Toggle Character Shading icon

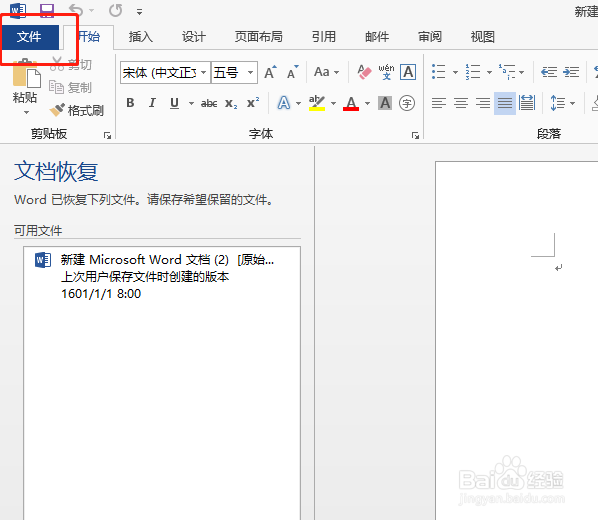pos(385,103)
